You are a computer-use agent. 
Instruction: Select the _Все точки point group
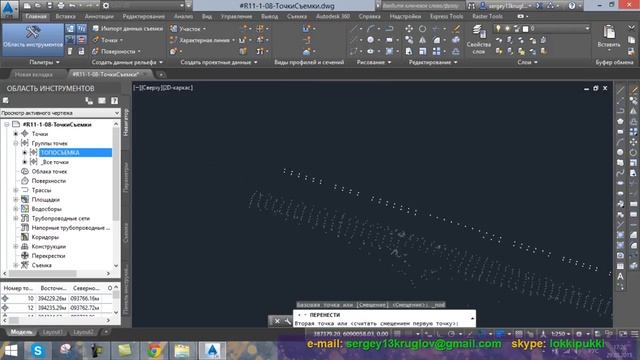[x=55, y=162]
